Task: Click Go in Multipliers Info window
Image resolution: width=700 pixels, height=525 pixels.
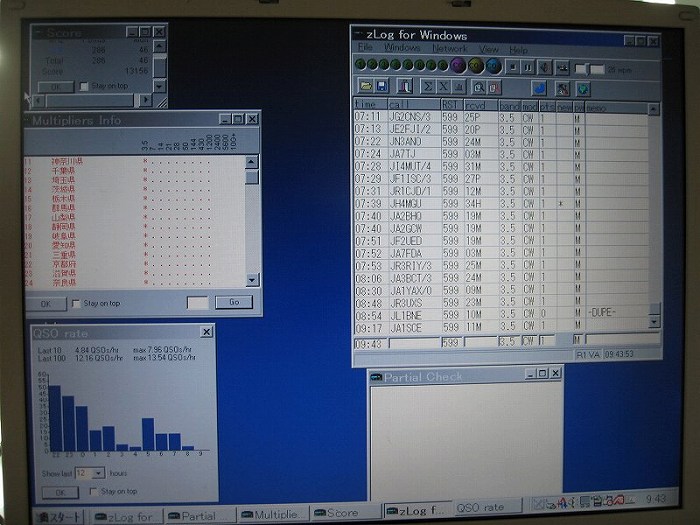Action: click(234, 302)
